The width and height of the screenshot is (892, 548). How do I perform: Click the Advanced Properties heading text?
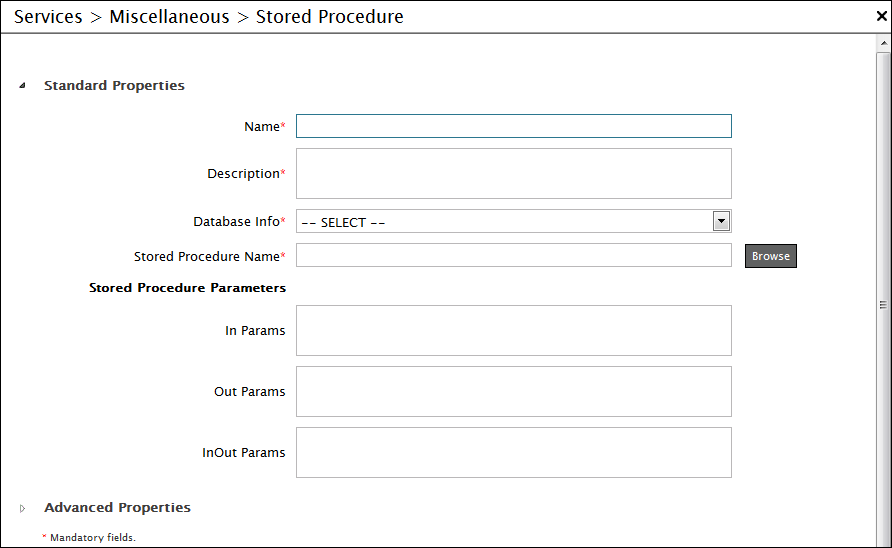[118, 508]
